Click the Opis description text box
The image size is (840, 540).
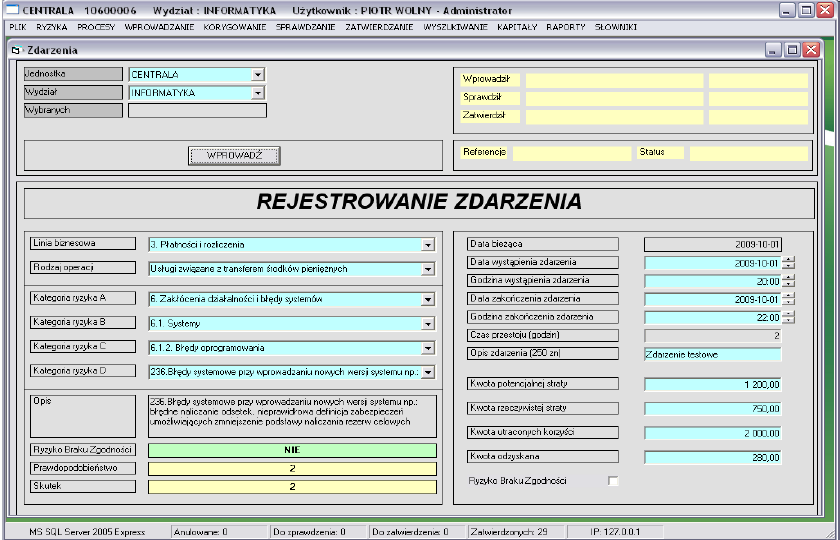coord(292,416)
